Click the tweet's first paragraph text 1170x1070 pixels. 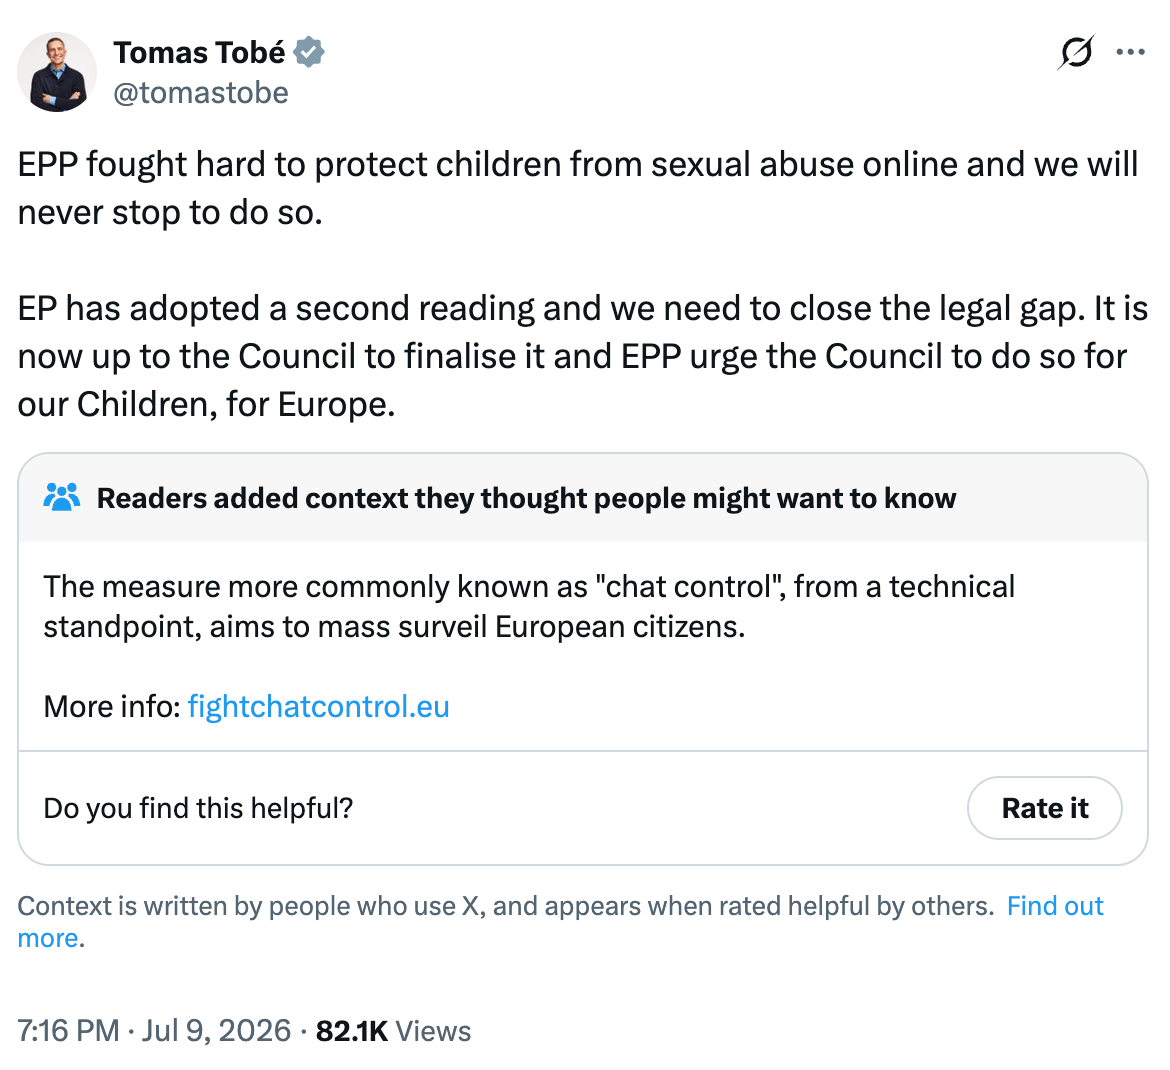tap(578, 188)
